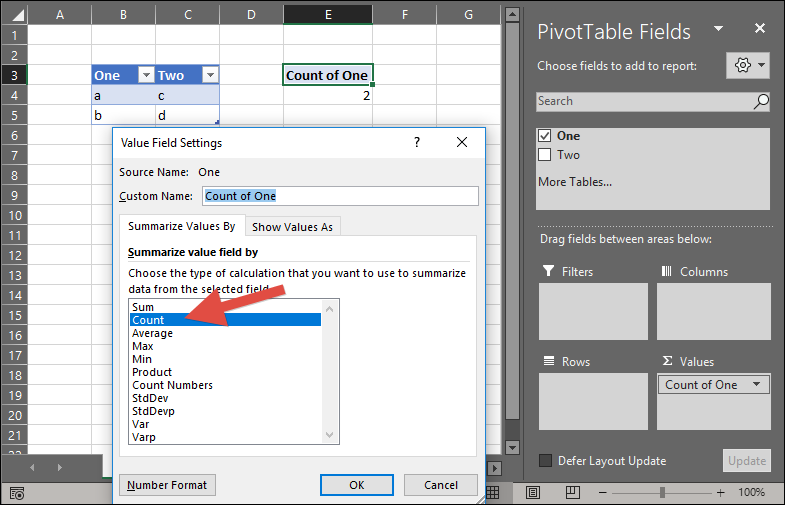Viewport: 785px width, 505px height.
Task: Click the zoom in plus icon
Action: (720, 493)
